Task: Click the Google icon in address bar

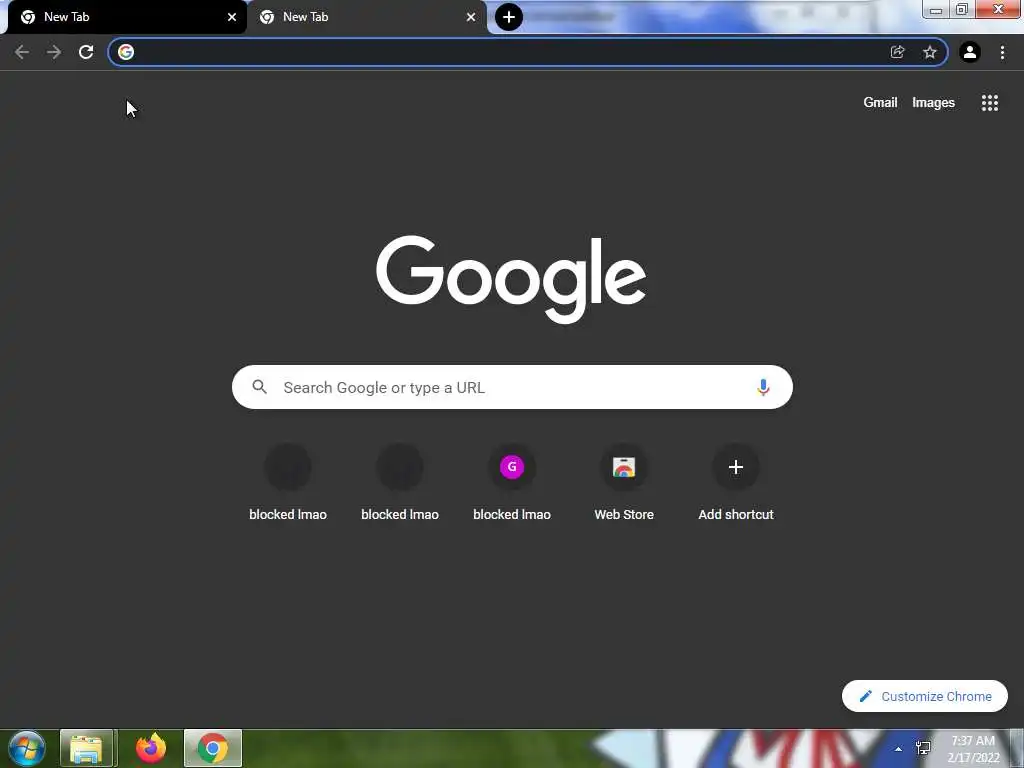Action: pyautogui.click(x=126, y=52)
